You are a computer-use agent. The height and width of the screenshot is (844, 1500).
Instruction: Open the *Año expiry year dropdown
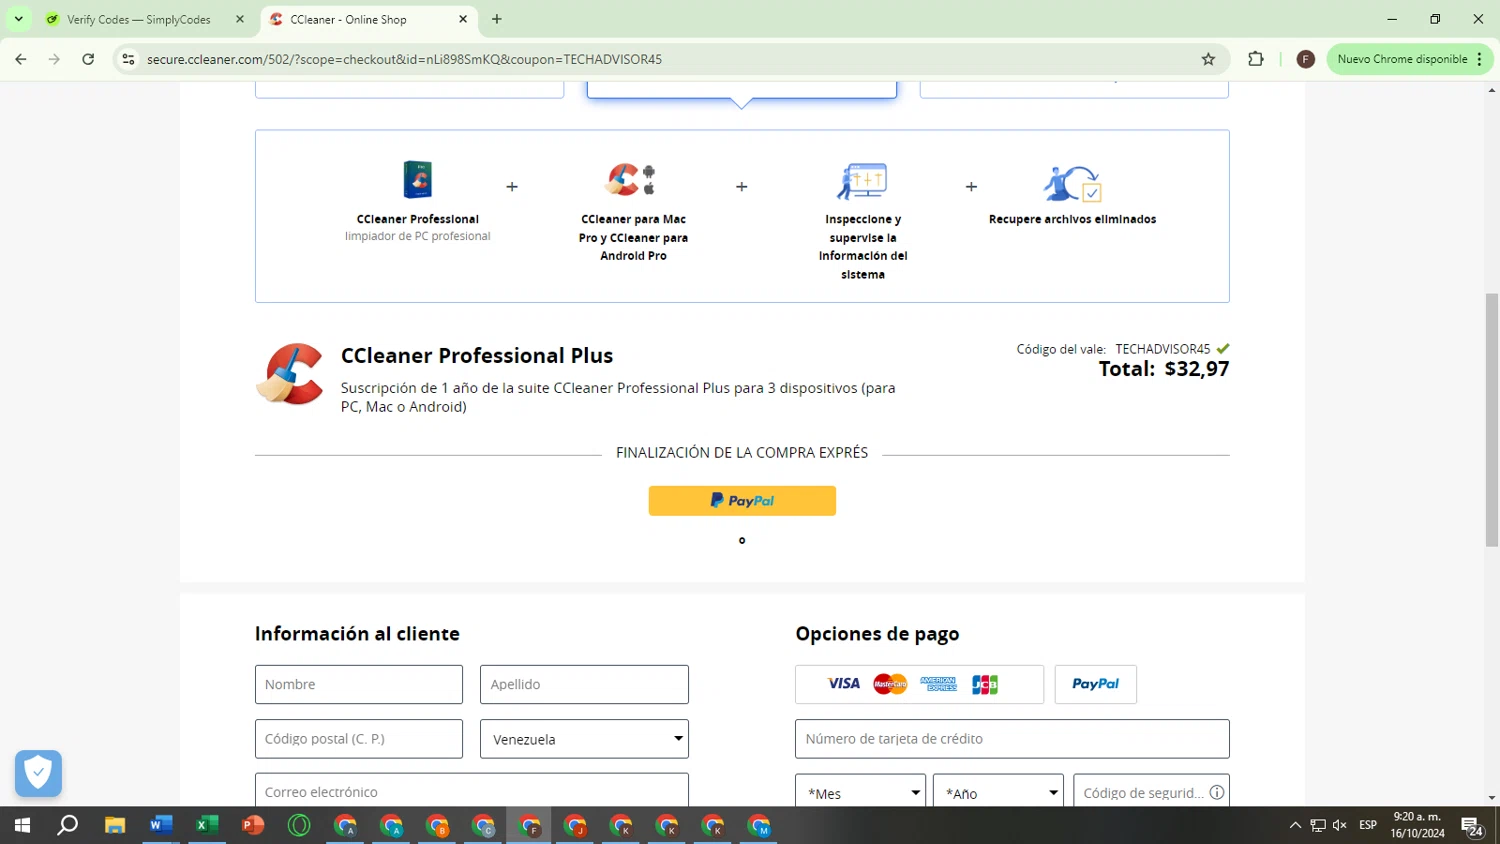998,792
